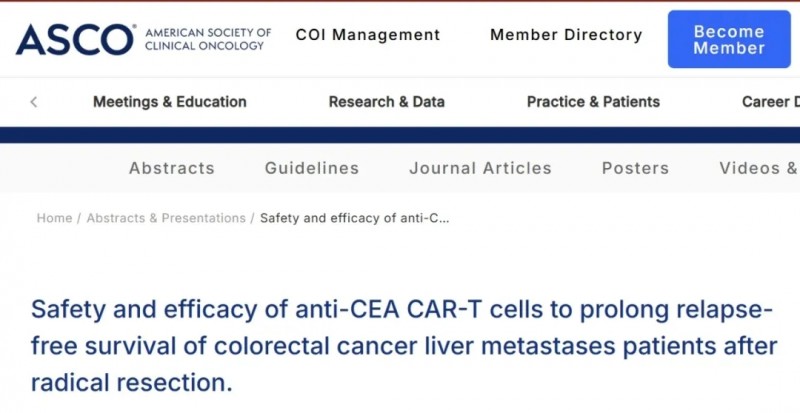Expand the Meetings & Education menu
The image size is (800, 413).
[x=169, y=102]
